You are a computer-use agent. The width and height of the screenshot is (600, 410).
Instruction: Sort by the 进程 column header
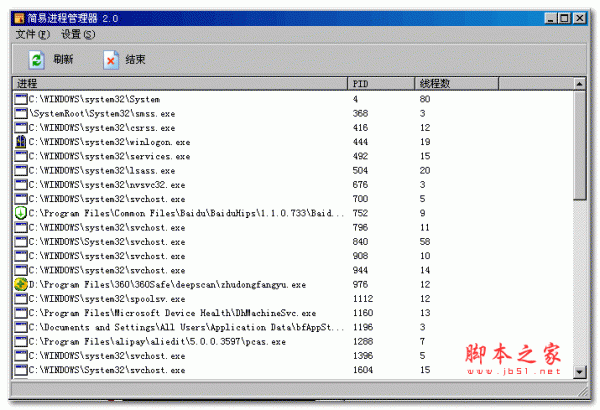click(x=180, y=83)
